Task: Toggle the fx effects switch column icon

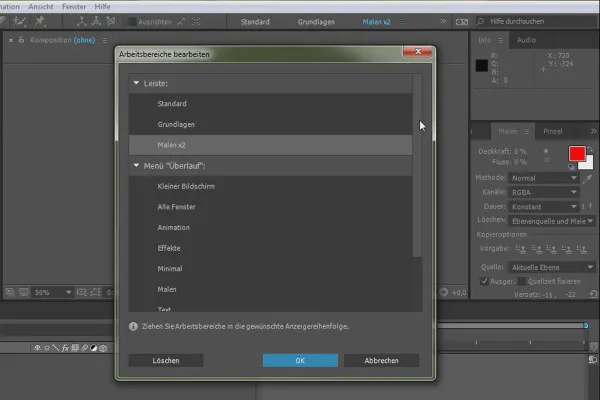Action: (x=65, y=348)
